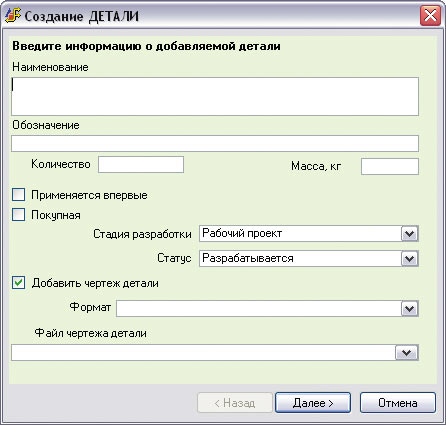
Task: Expand the Файл чертежа детали dropdown arrow
Action: [x=407, y=353]
